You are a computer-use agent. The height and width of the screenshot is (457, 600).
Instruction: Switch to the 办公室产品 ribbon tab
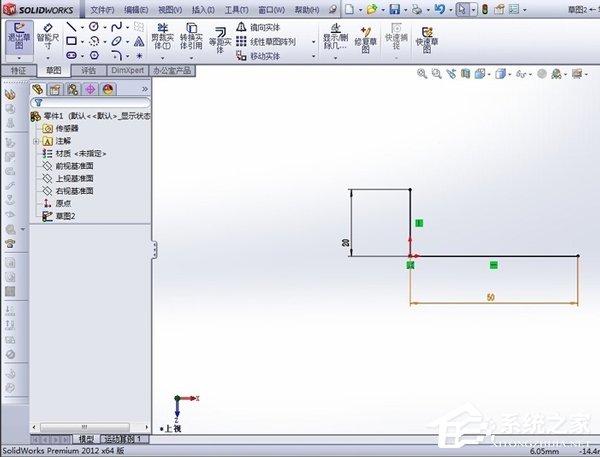[x=172, y=71]
